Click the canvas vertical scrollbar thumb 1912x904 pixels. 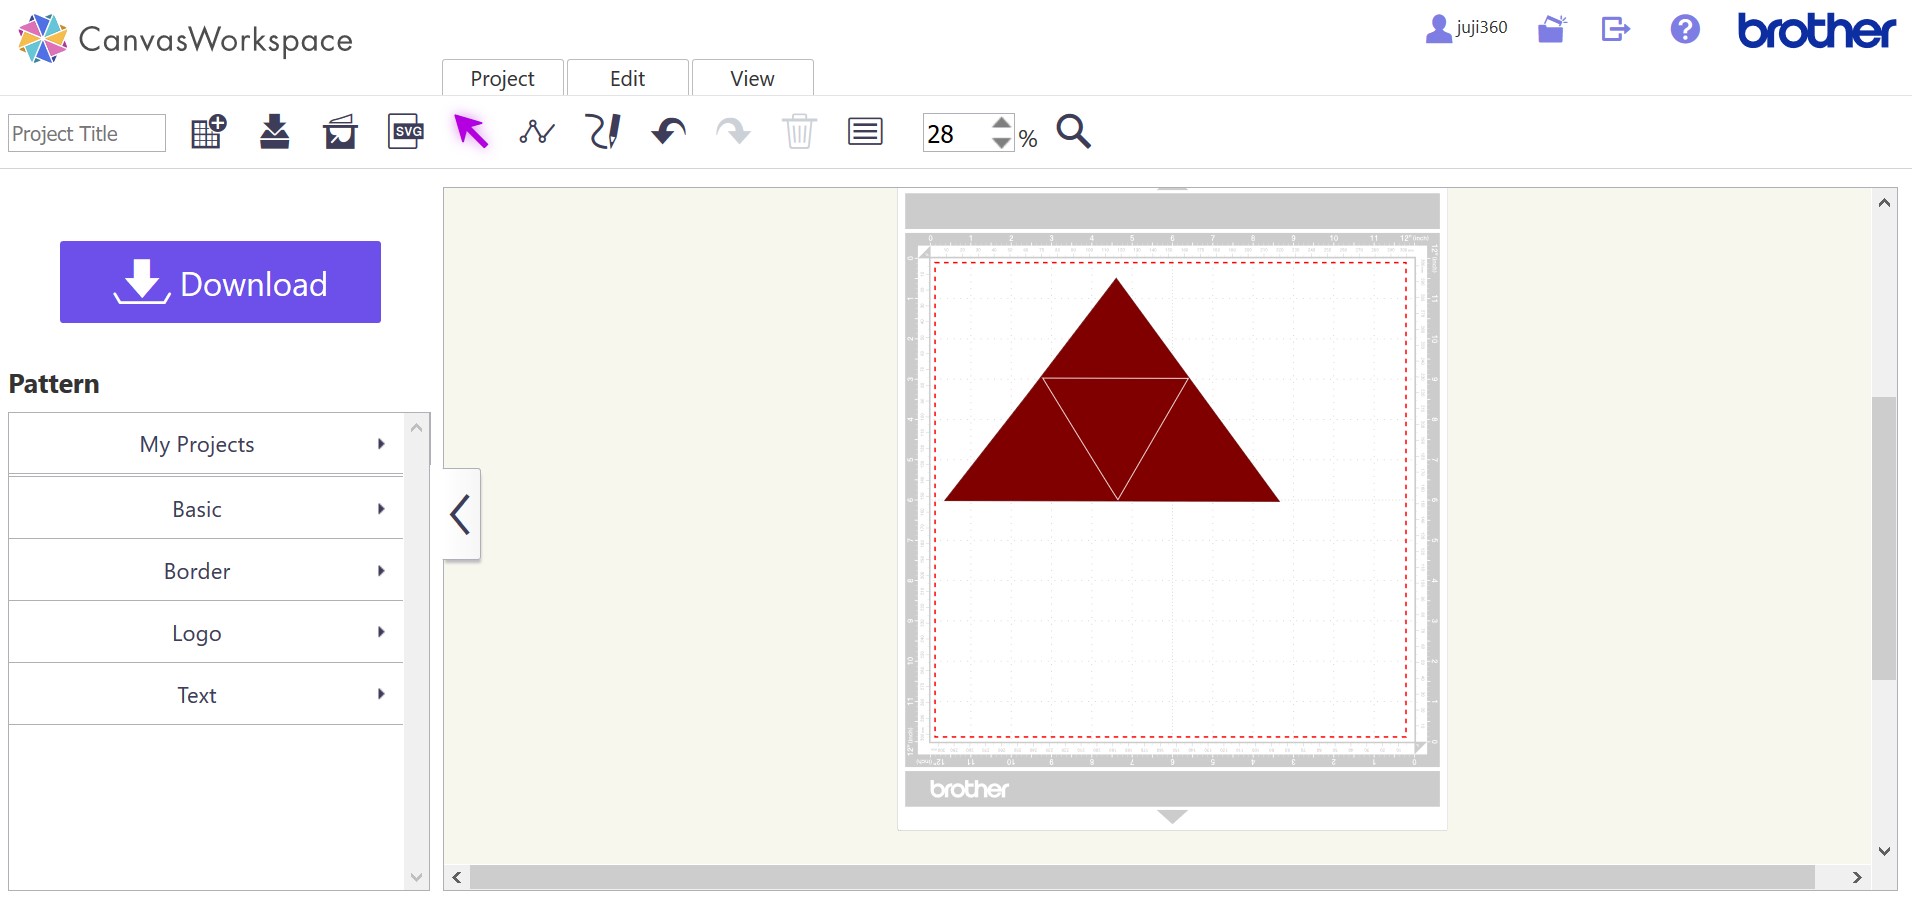[1884, 538]
